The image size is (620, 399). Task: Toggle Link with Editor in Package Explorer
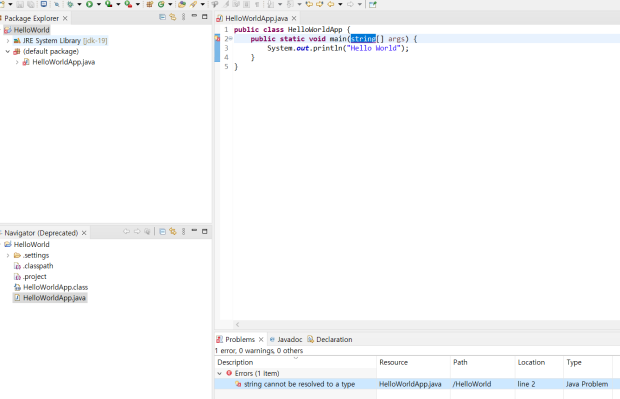pos(173,17)
